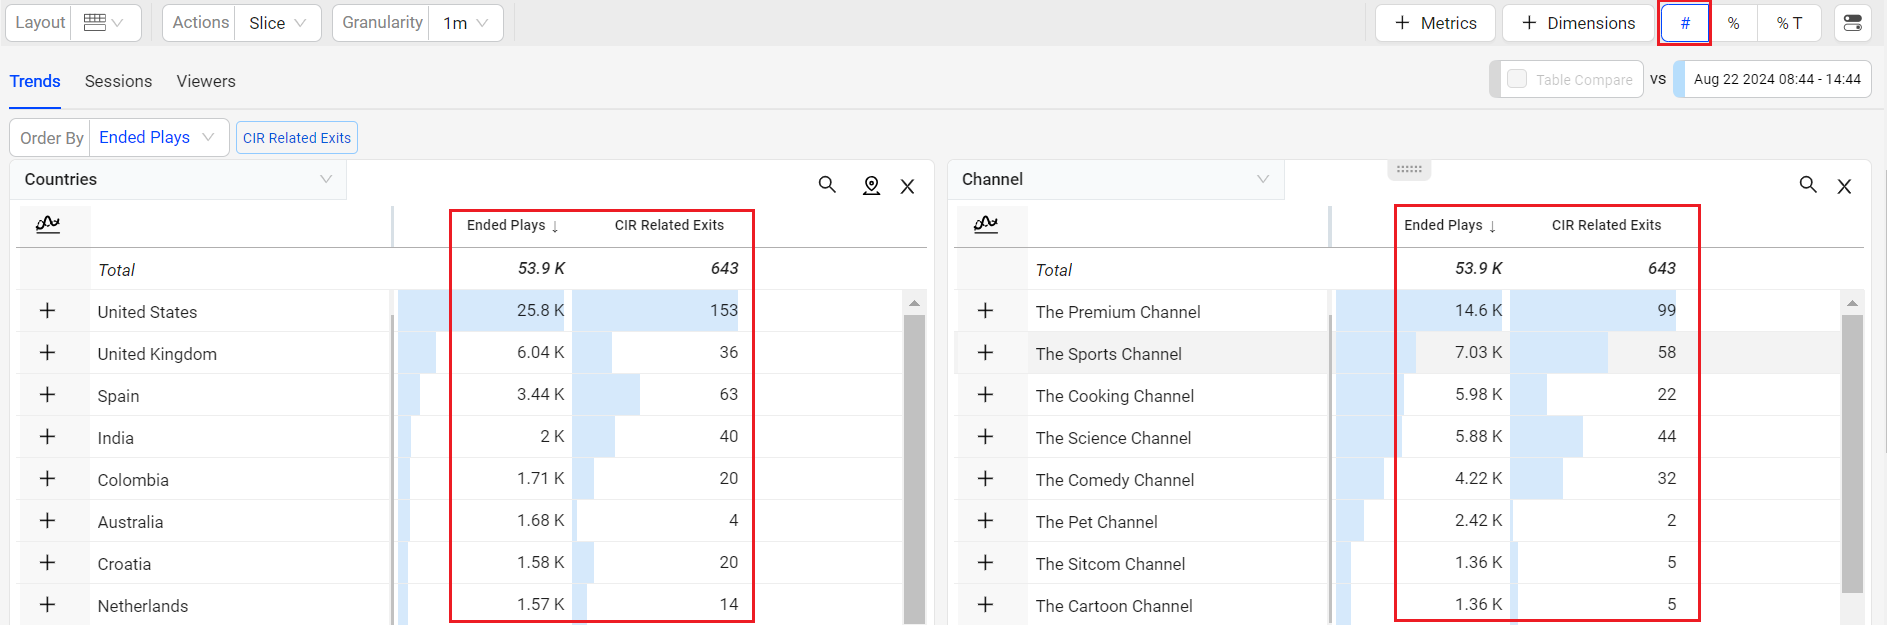Expand The Science Channel row

[x=985, y=437]
